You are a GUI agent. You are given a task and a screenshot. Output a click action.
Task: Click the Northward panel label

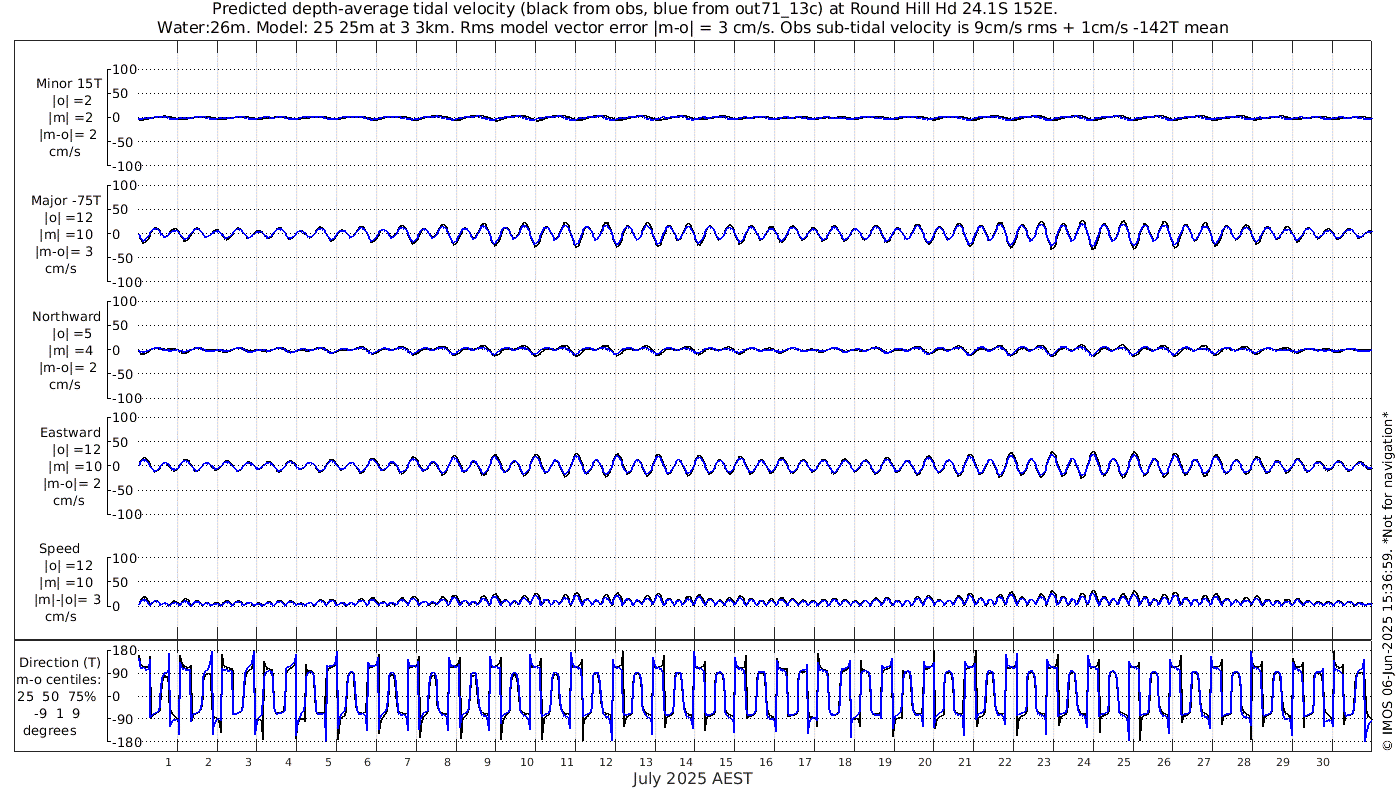66,317
